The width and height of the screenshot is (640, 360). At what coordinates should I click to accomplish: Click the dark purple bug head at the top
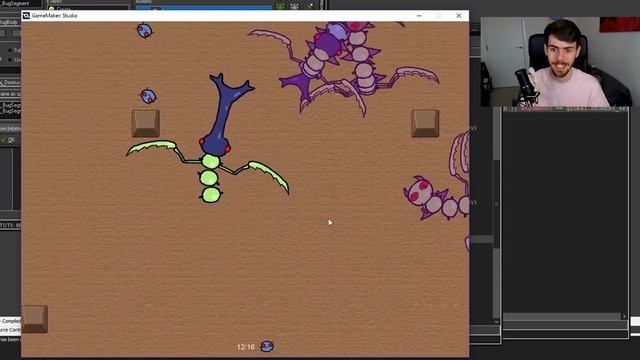coord(327,44)
